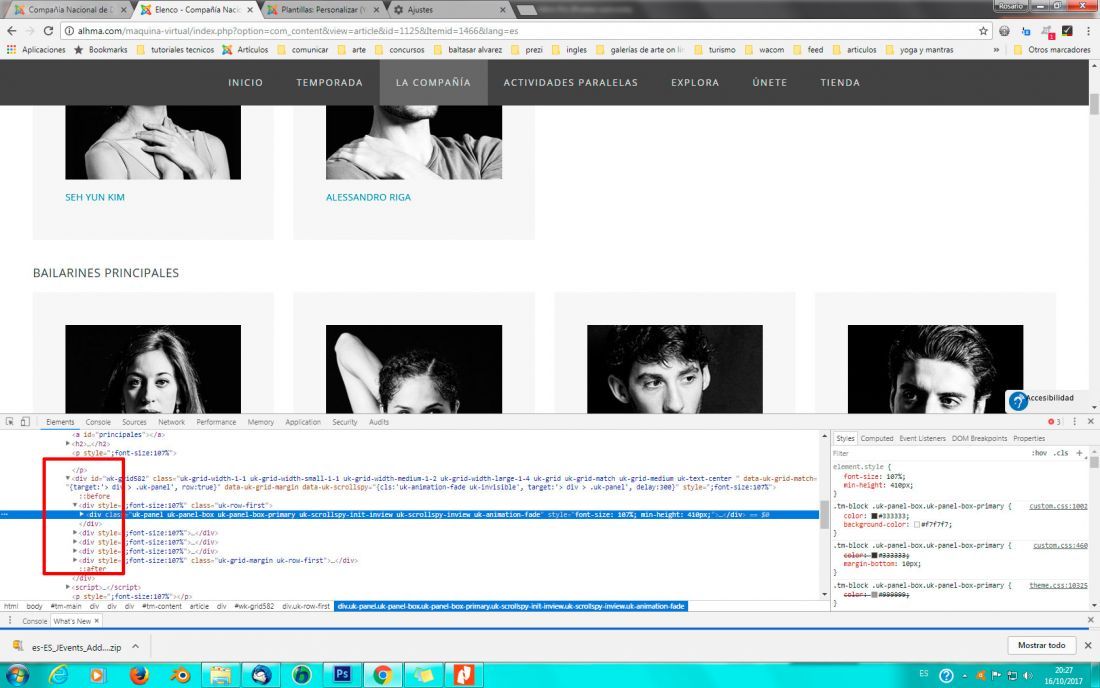Close the downloads bar
This screenshot has width=1100, height=688.
click(x=1088, y=645)
